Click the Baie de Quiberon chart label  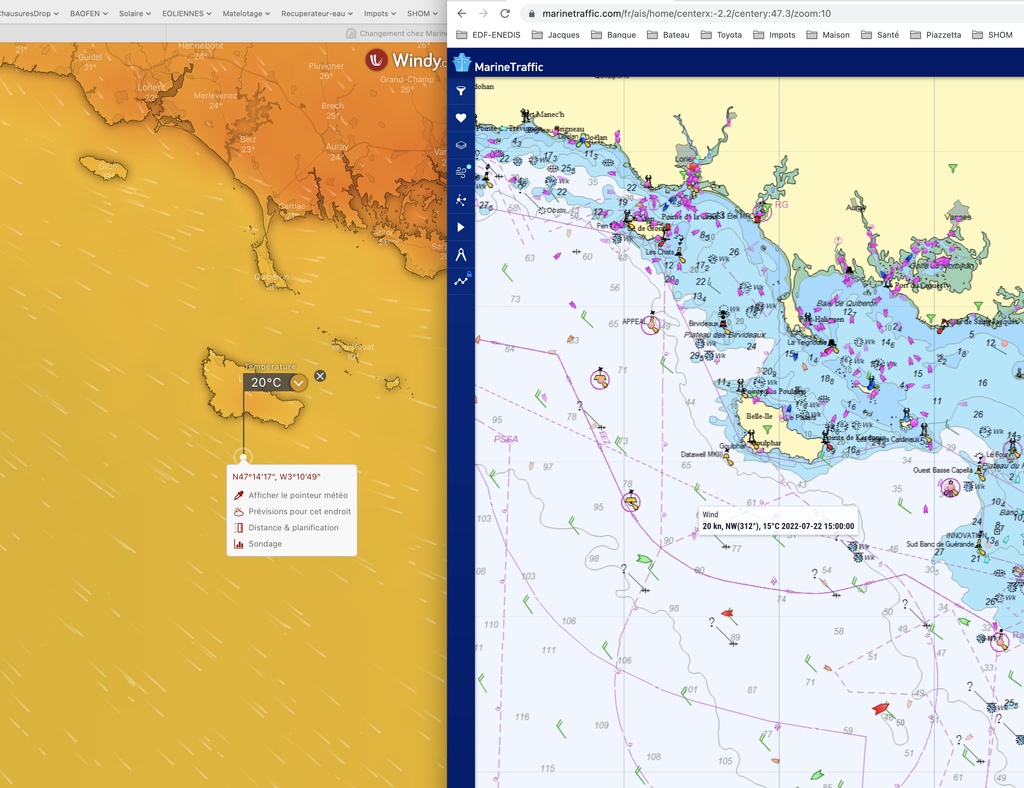[847, 303]
